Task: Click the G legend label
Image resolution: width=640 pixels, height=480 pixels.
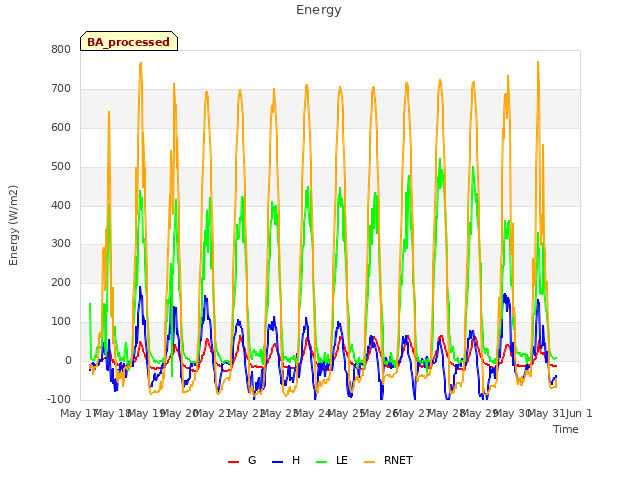Action: (252, 460)
